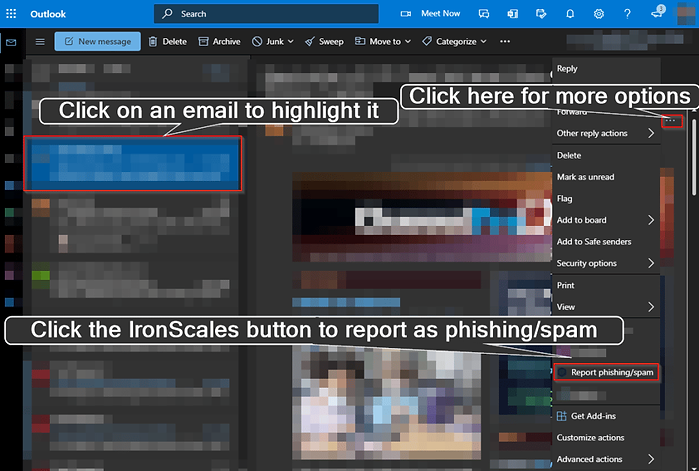
Task: Expand Add to board submenu chevron
Action: point(651,220)
